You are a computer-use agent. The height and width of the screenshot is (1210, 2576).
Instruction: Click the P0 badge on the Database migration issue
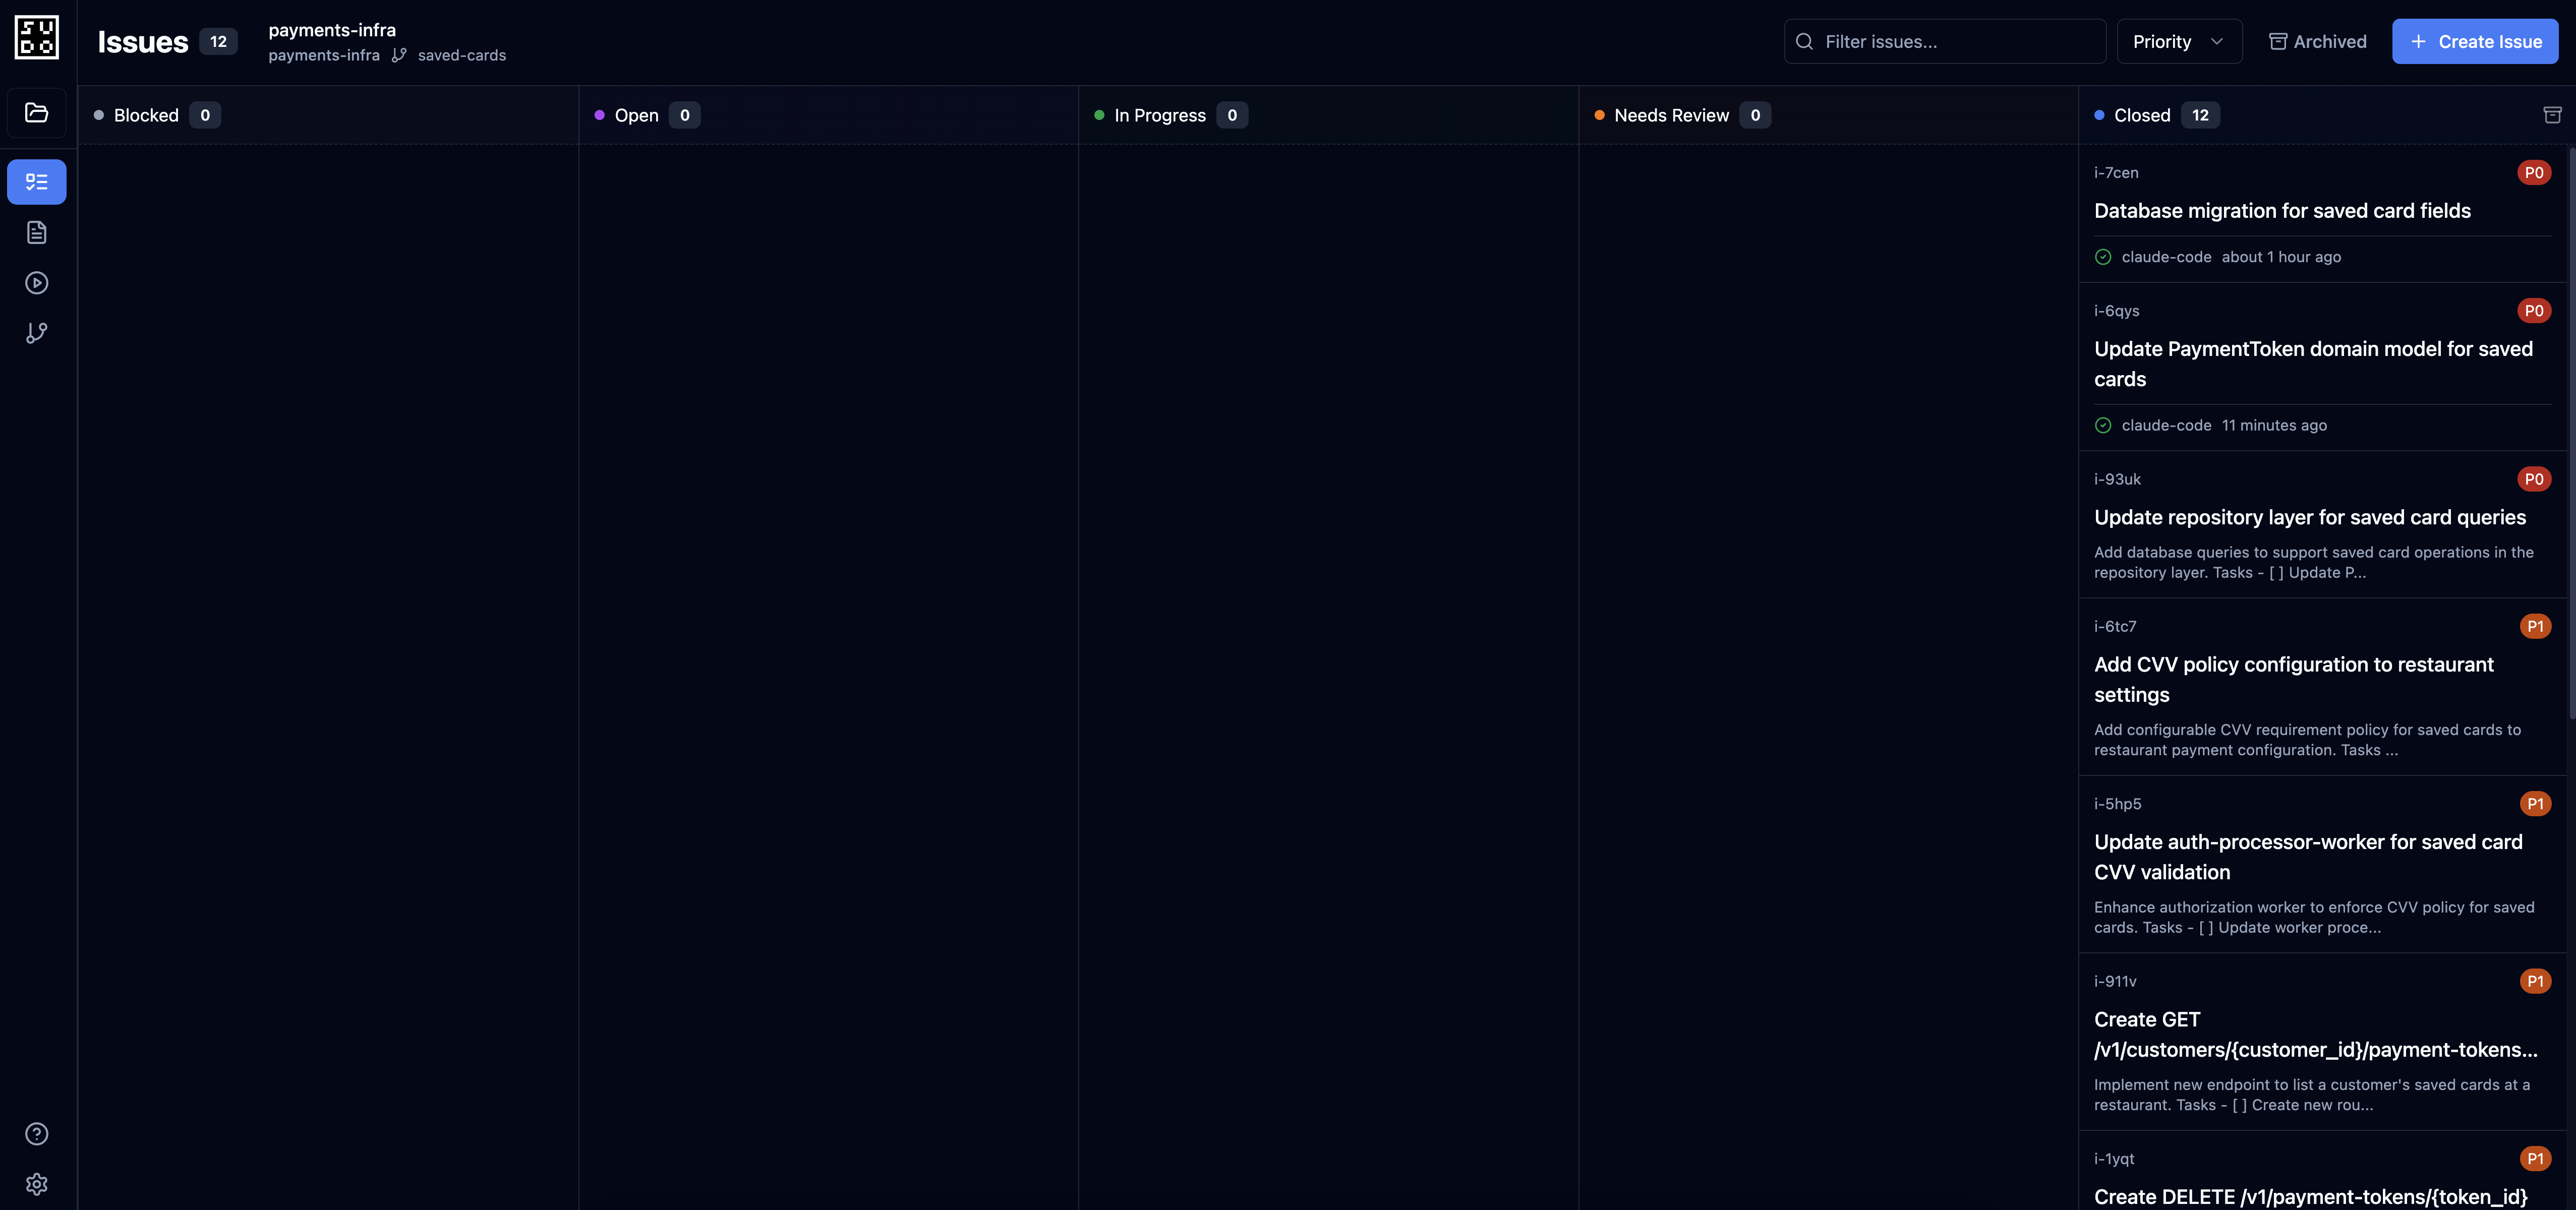point(2535,172)
